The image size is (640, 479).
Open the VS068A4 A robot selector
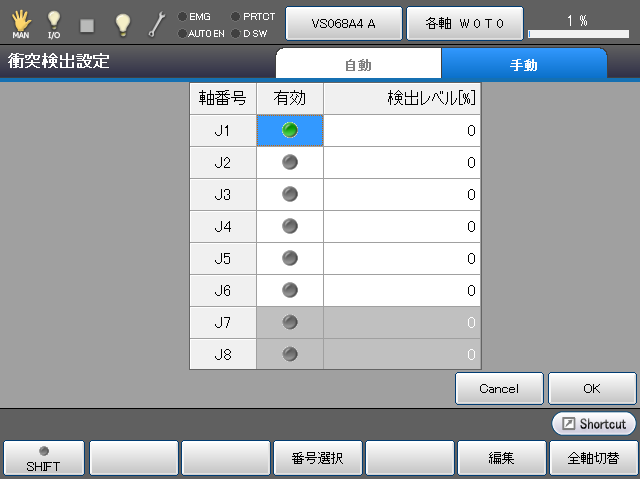coord(343,23)
